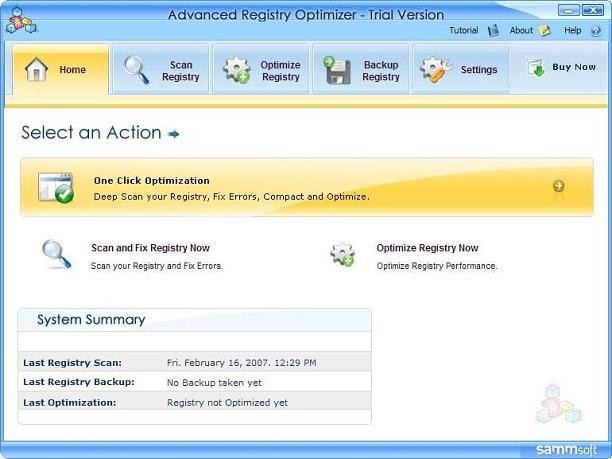Click Scan and Fix Registry Now
The image size is (612, 459).
point(150,248)
